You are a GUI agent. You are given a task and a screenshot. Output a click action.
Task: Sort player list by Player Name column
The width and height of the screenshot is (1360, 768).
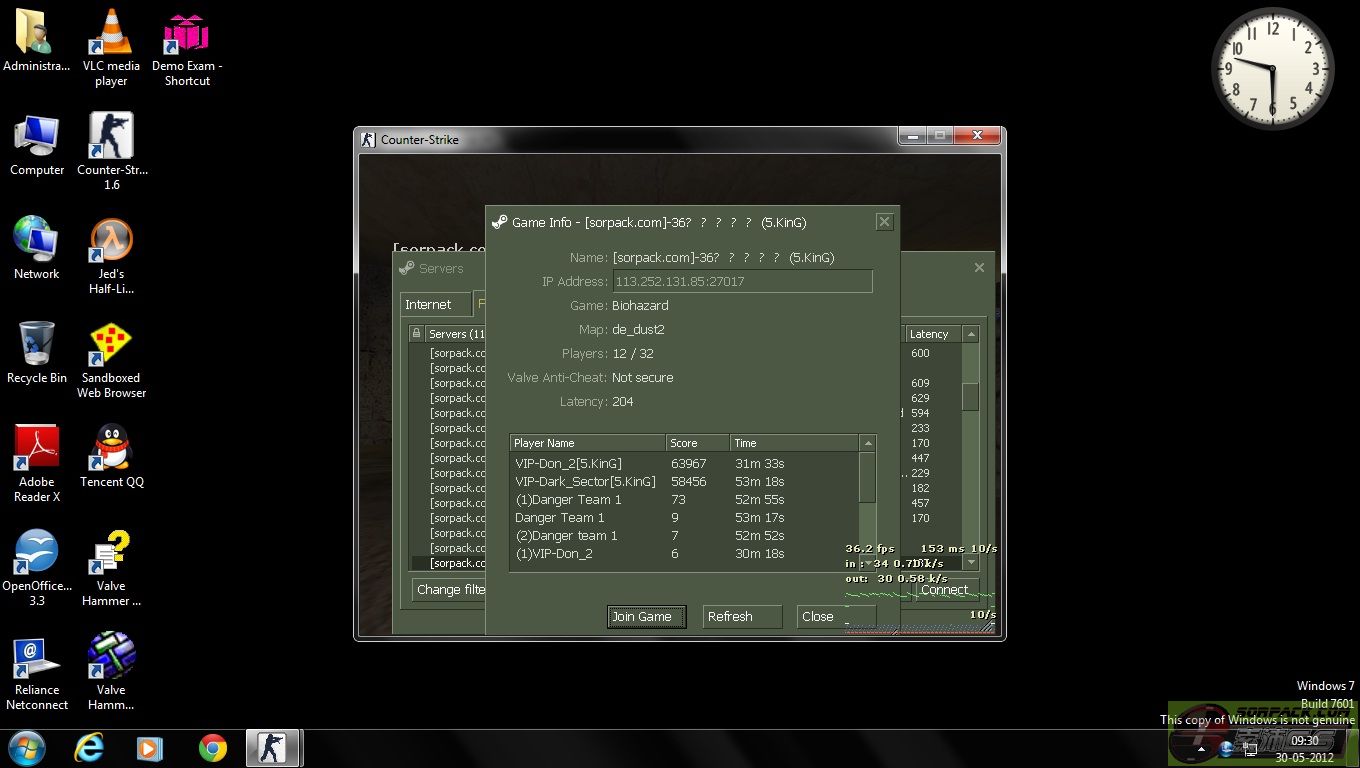pos(587,443)
